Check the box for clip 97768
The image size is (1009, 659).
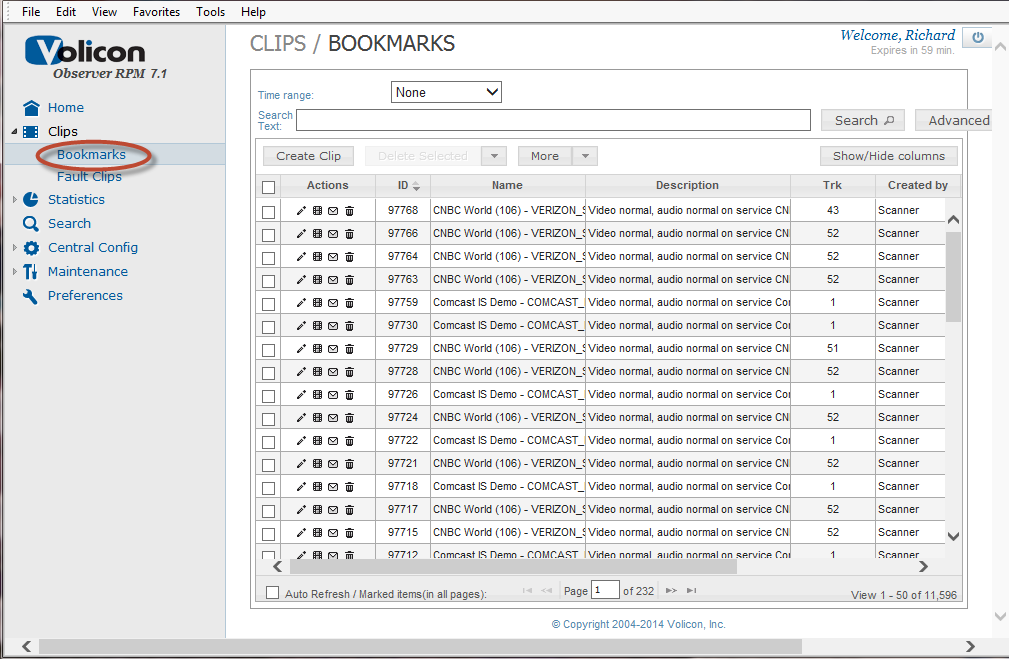pyautogui.click(x=268, y=212)
